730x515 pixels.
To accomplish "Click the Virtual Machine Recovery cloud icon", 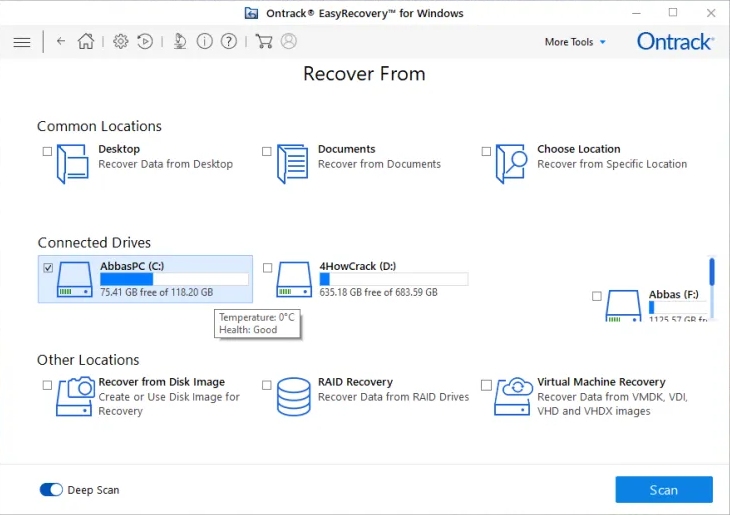I will (514, 397).
